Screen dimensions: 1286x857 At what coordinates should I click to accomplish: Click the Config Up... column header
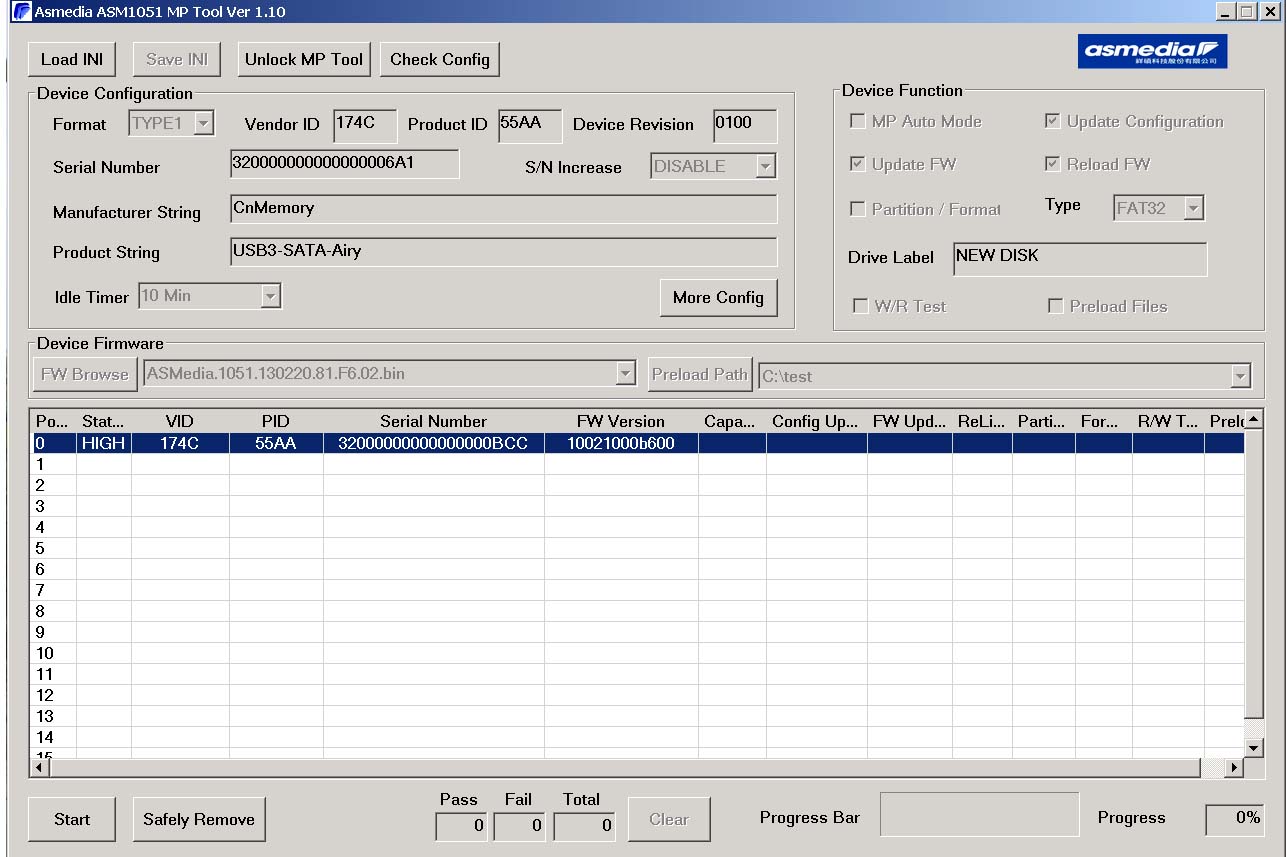click(x=816, y=421)
